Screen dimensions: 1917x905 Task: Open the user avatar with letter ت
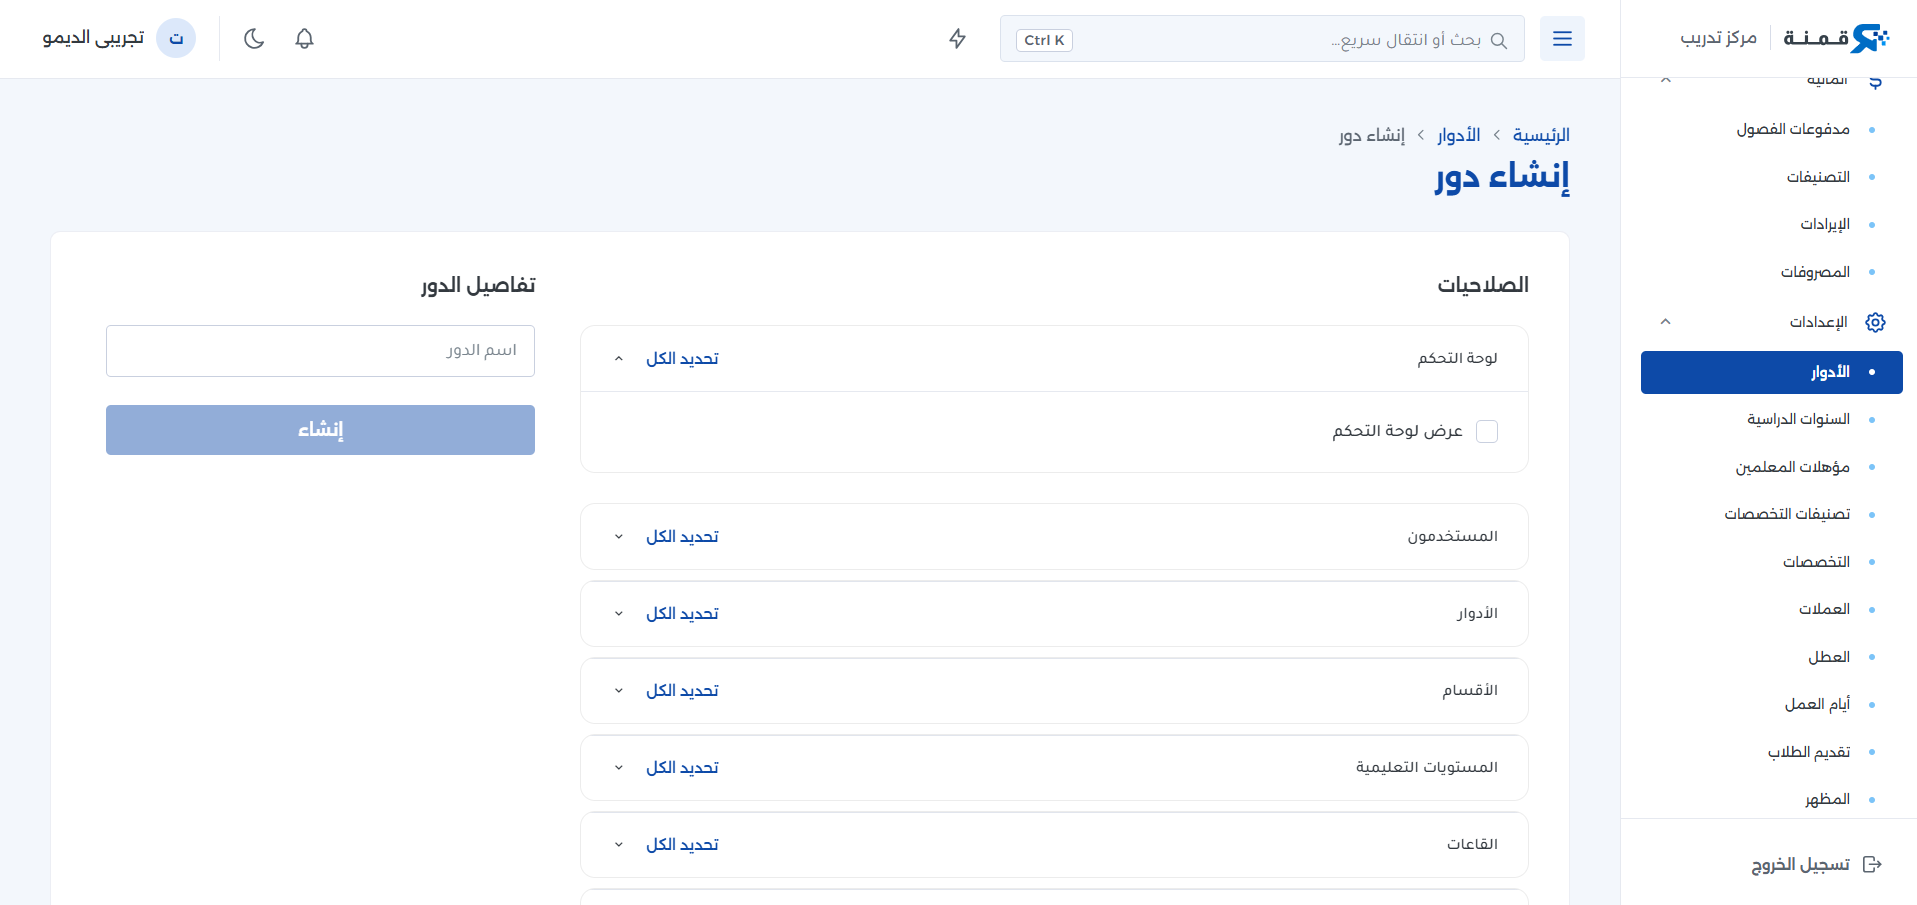click(x=176, y=39)
